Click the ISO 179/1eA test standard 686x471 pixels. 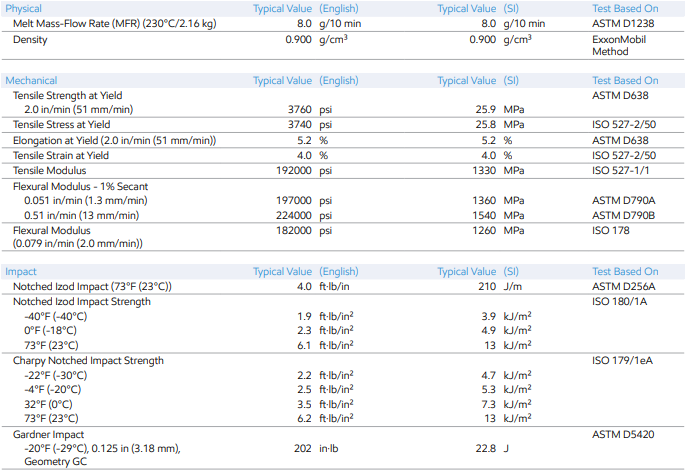coord(622,360)
